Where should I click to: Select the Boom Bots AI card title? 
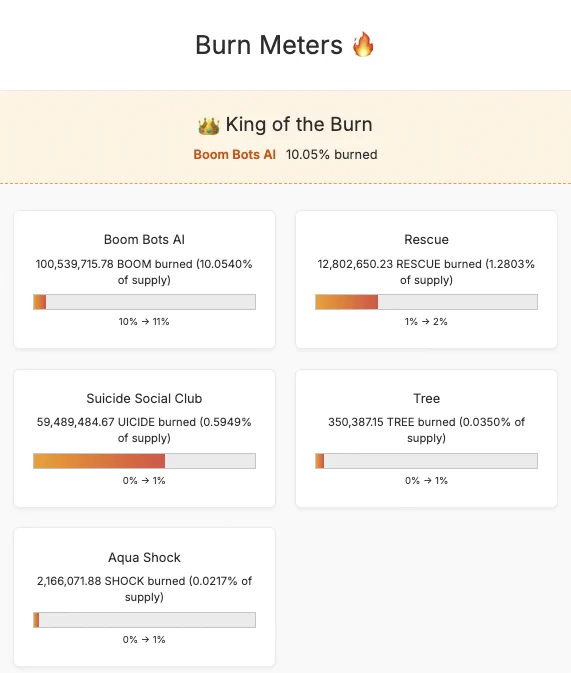tap(144, 239)
